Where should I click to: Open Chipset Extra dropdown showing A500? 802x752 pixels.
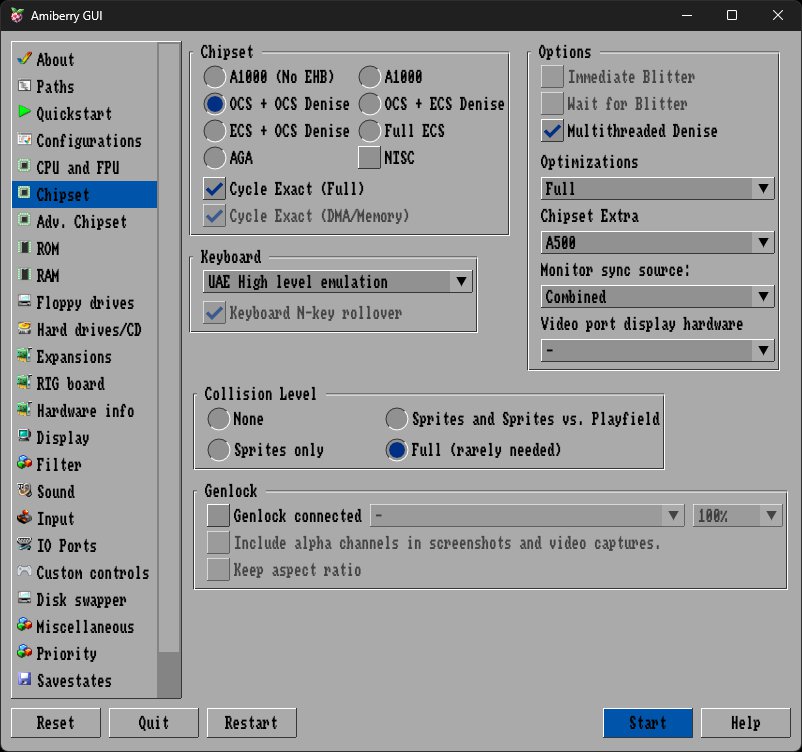tap(657, 242)
